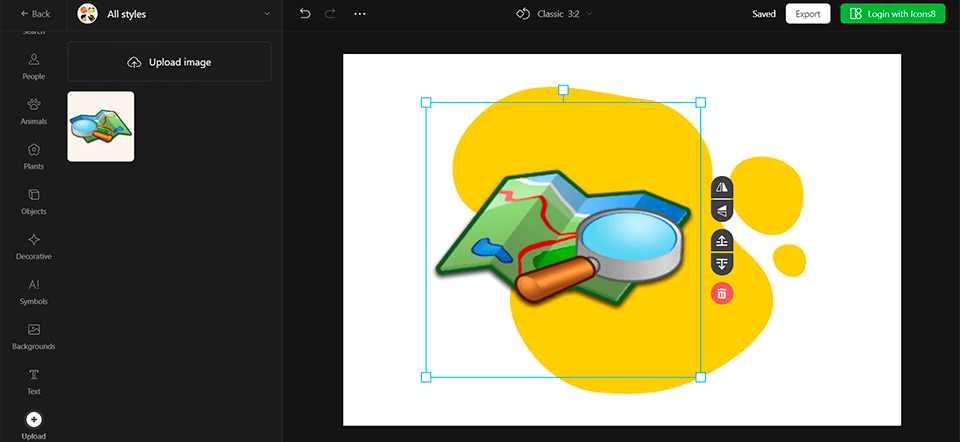Go back using the Back button
Screen dimensions: 960x442
[x=35, y=13]
